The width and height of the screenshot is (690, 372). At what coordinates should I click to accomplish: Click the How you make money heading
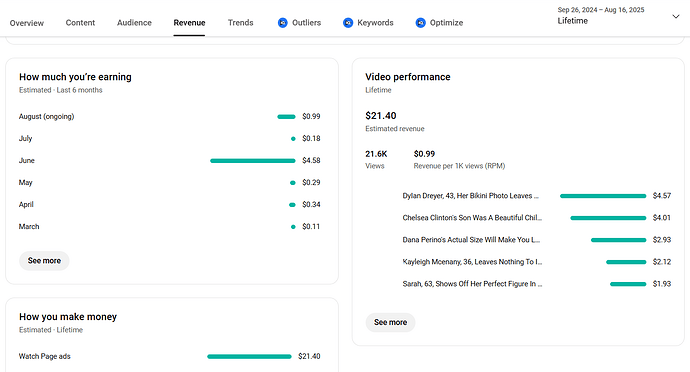coord(68,317)
